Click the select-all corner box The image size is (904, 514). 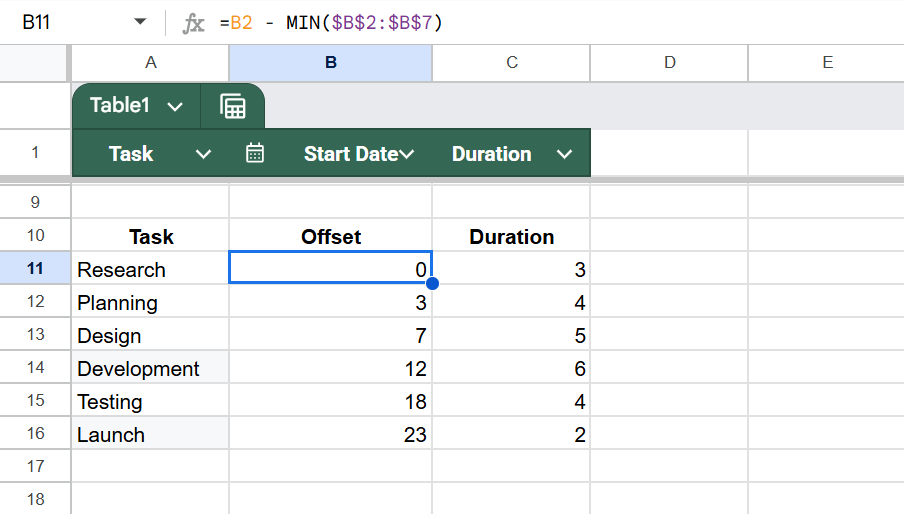pyautogui.click(x=34, y=62)
